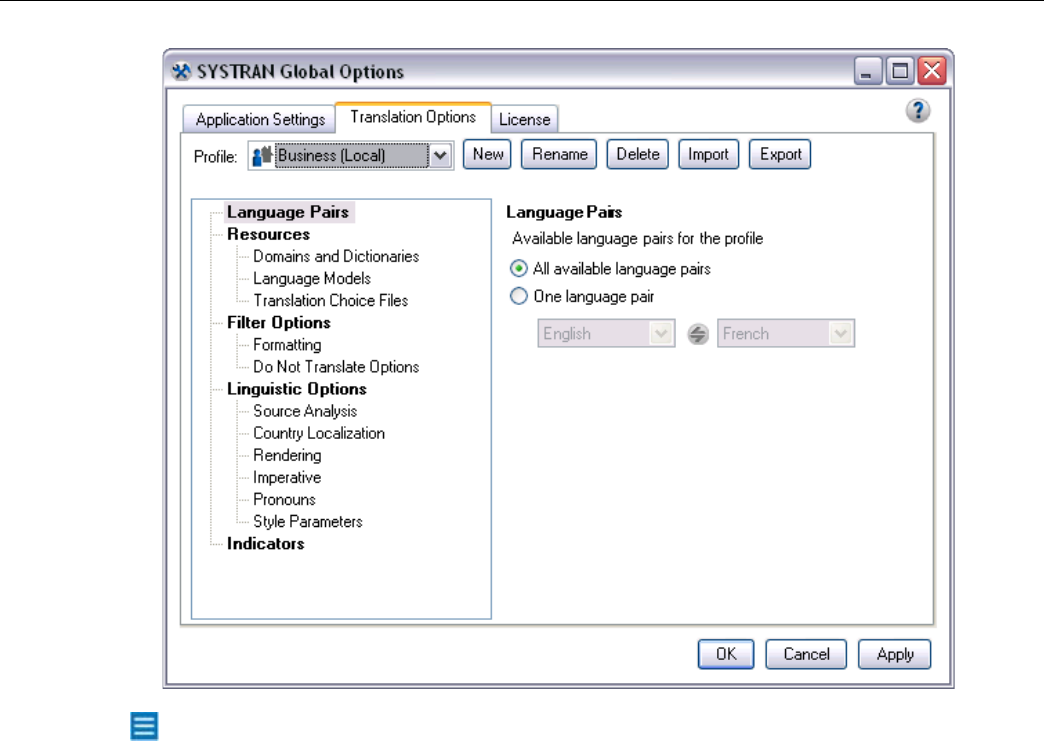
Task: Select Indicators tree node
Action: pyautogui.click(x=265, y=544)
